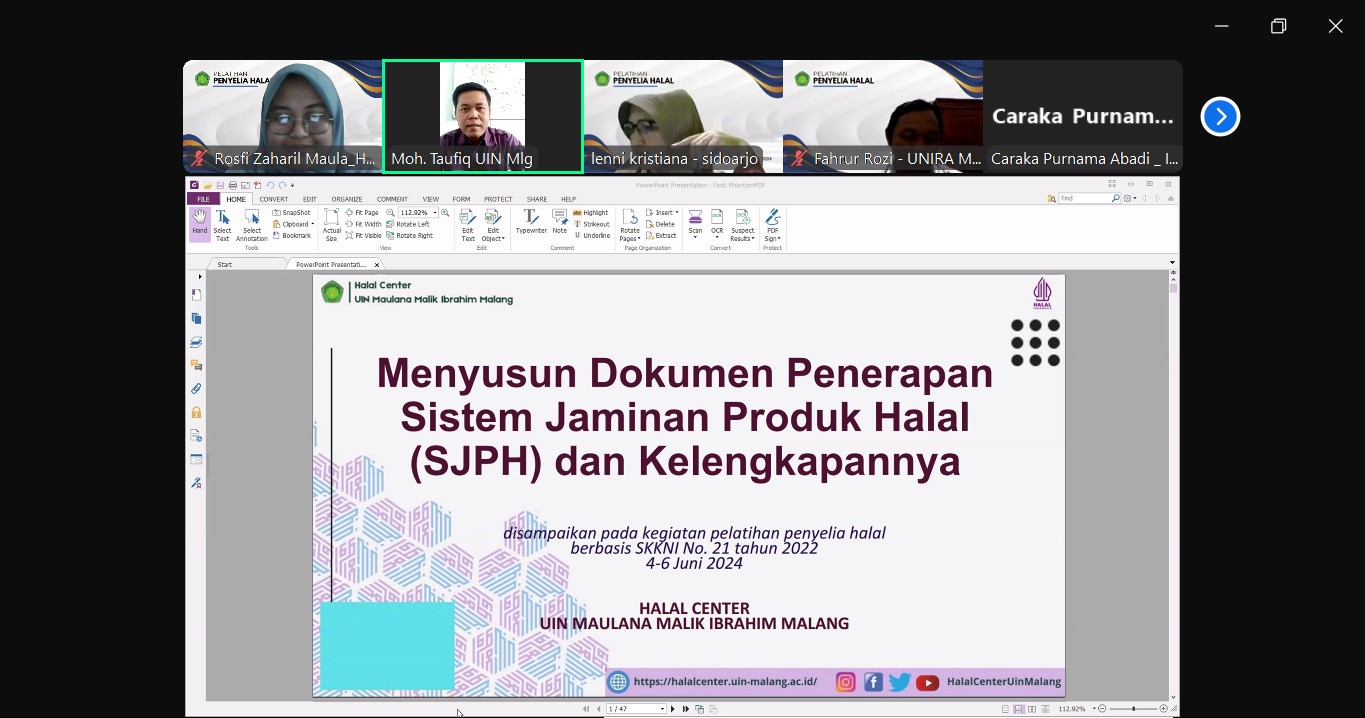
Task: Add a Note comment
Action: [560, 222]
